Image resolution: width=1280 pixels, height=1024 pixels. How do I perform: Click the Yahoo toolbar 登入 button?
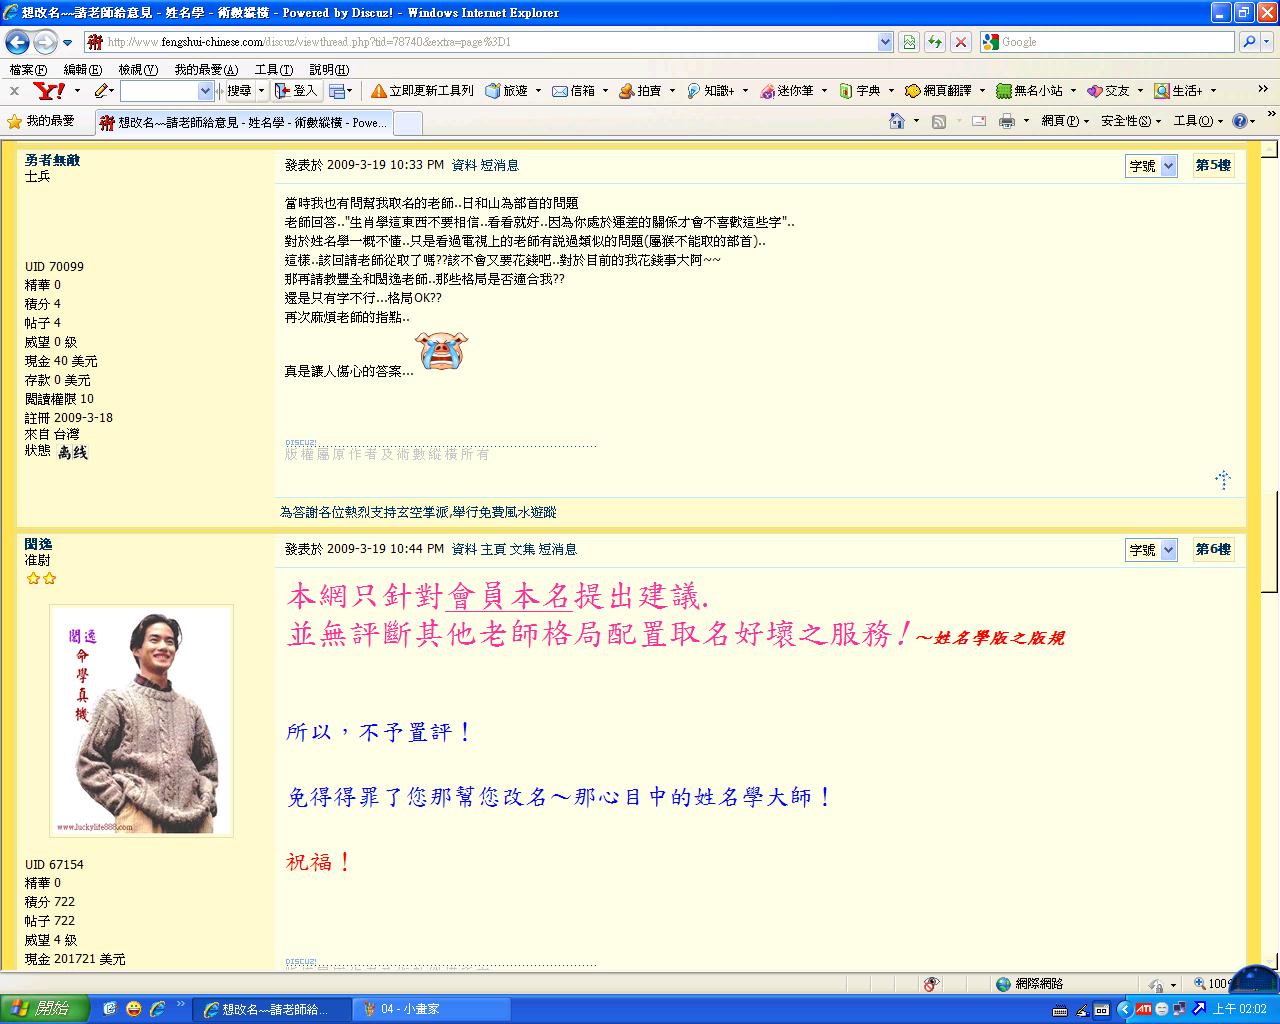296,91
